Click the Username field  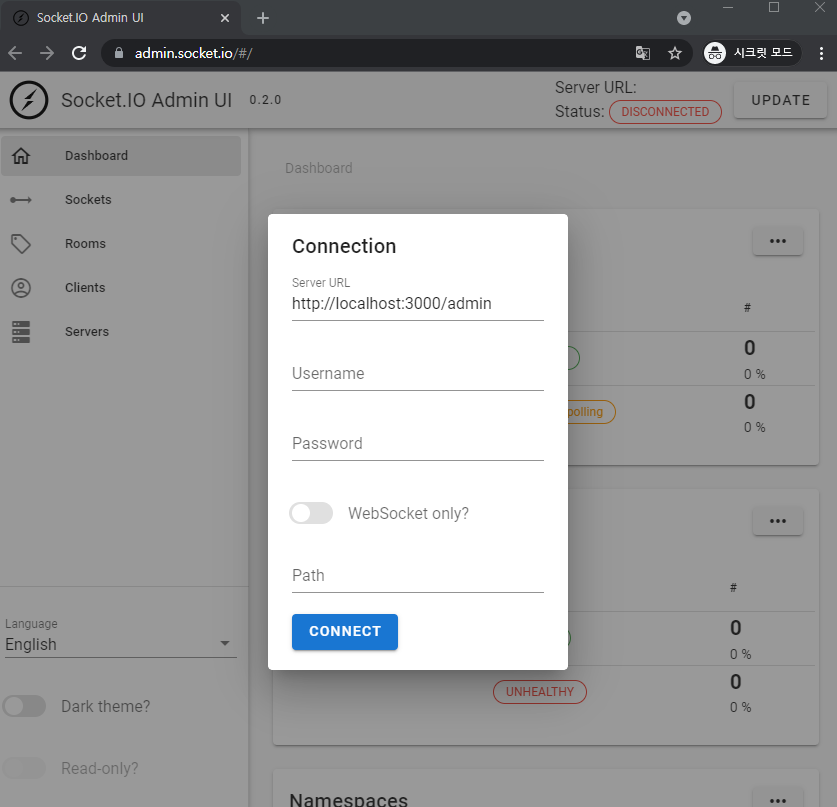point(417,373)
